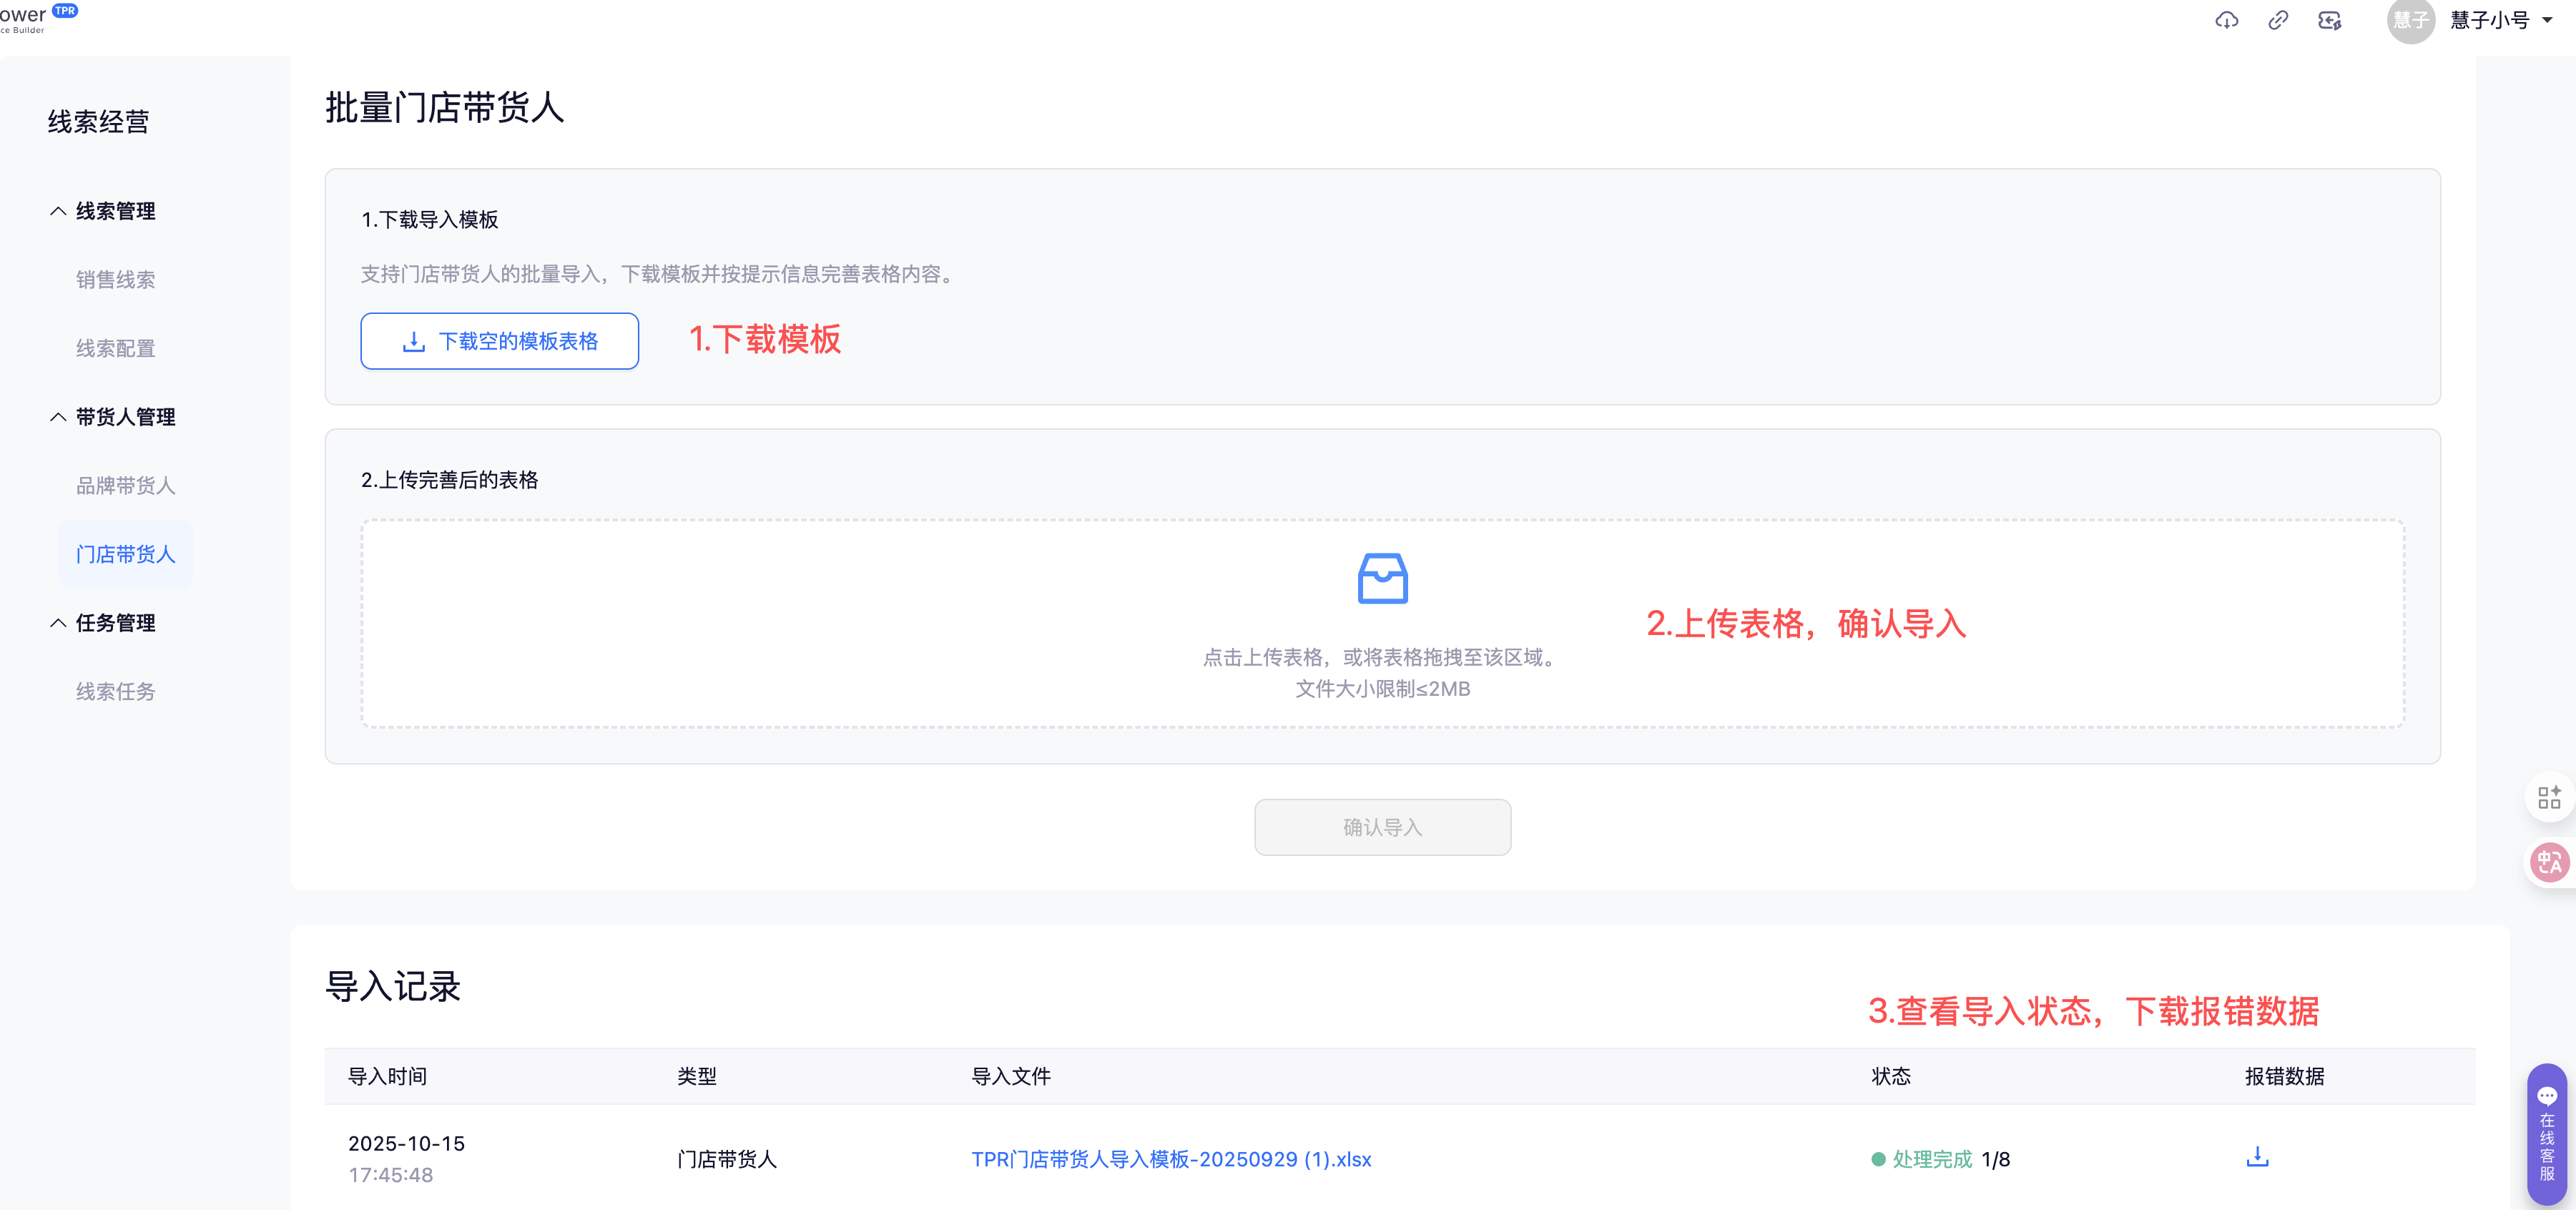
Task: Collapse the 任务管理 menu section
Action: 58,623
